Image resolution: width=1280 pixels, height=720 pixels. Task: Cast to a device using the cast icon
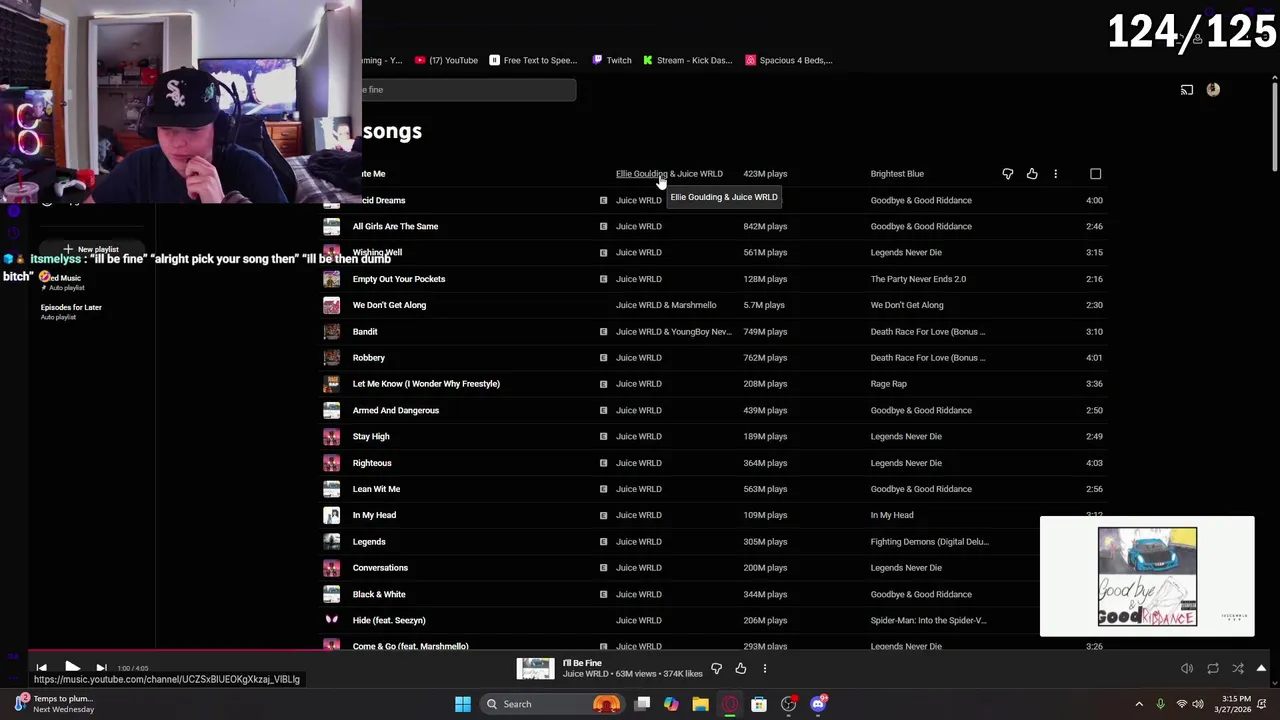[x=1187, y=90]
